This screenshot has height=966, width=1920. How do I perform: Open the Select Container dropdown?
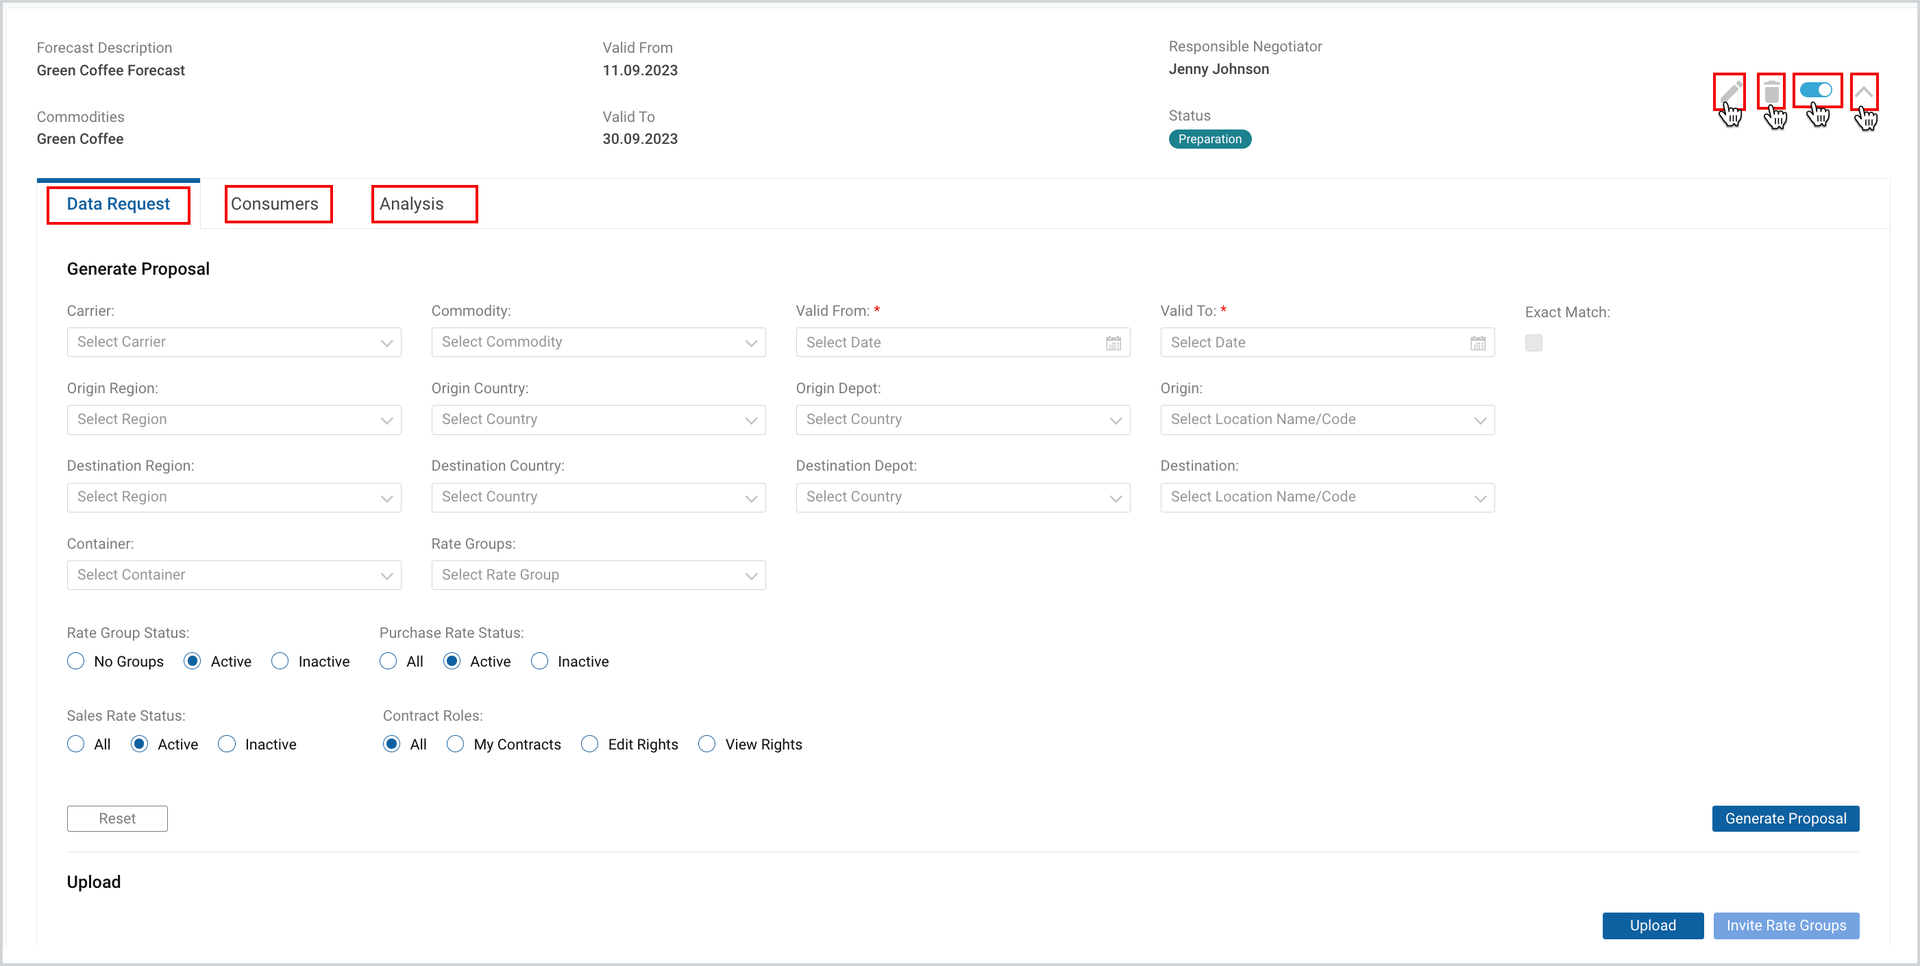[x=234, y=575]
